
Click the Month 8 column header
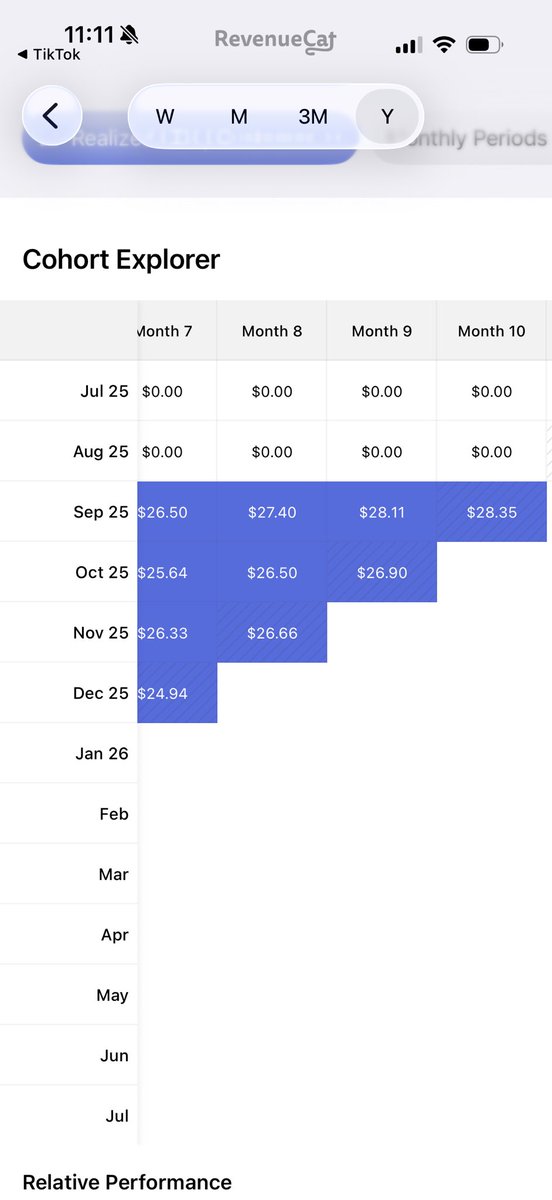(272, 331)
